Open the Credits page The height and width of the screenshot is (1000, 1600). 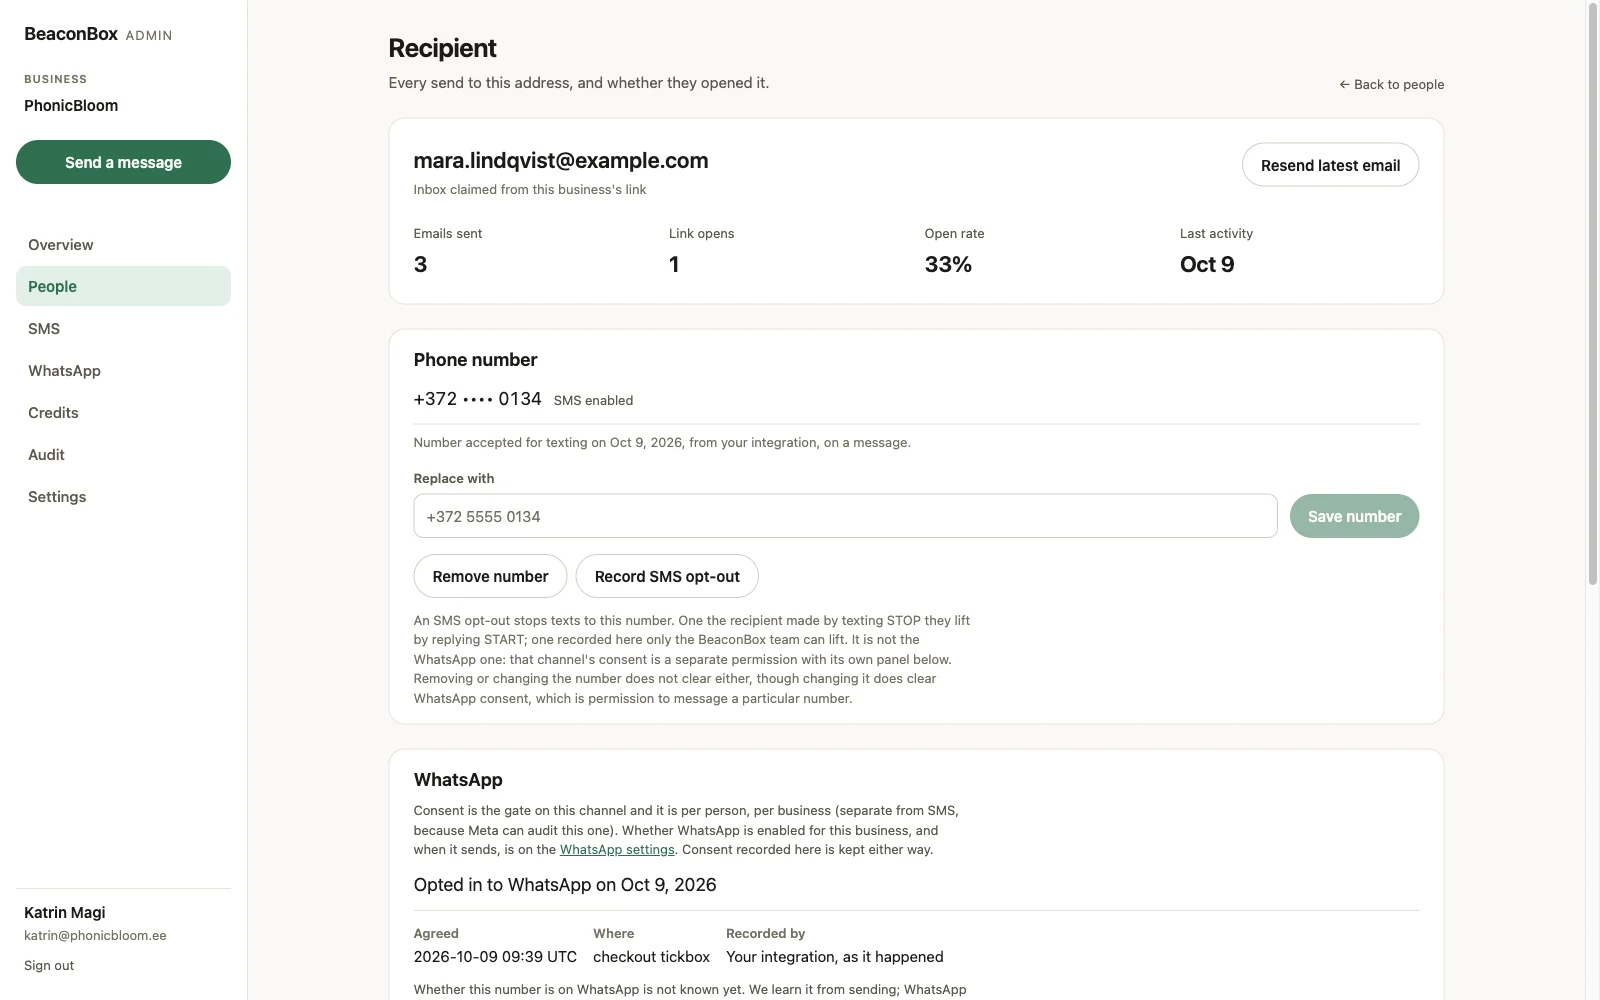click(123, 413)
